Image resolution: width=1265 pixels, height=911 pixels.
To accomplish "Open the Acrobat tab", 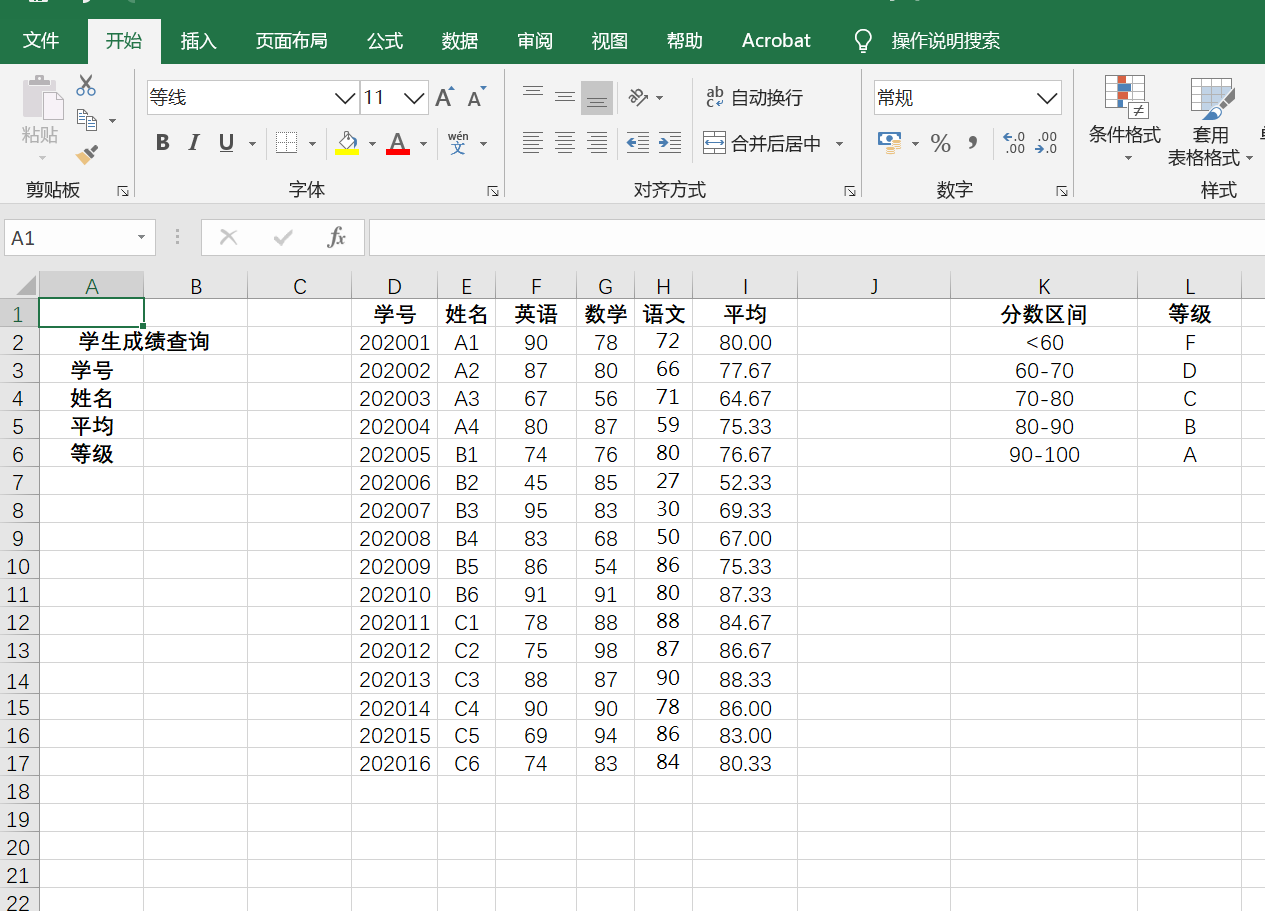I will click(776, 41).
